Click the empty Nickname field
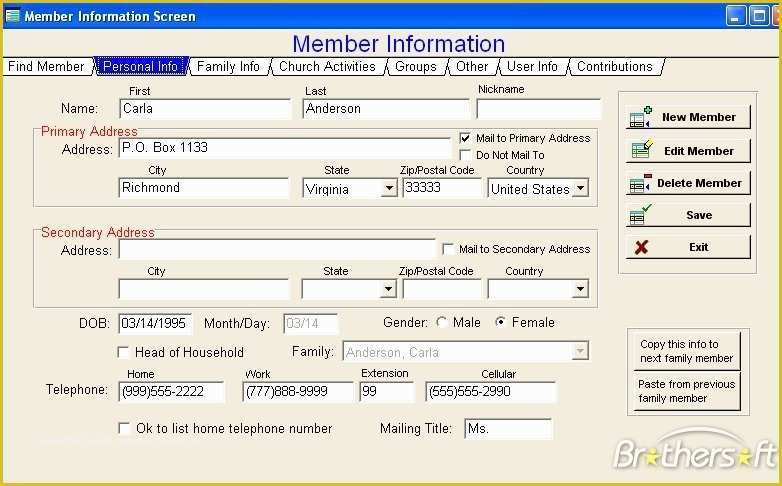The height and width of the screenshot is (486, 782). (539, 109)
